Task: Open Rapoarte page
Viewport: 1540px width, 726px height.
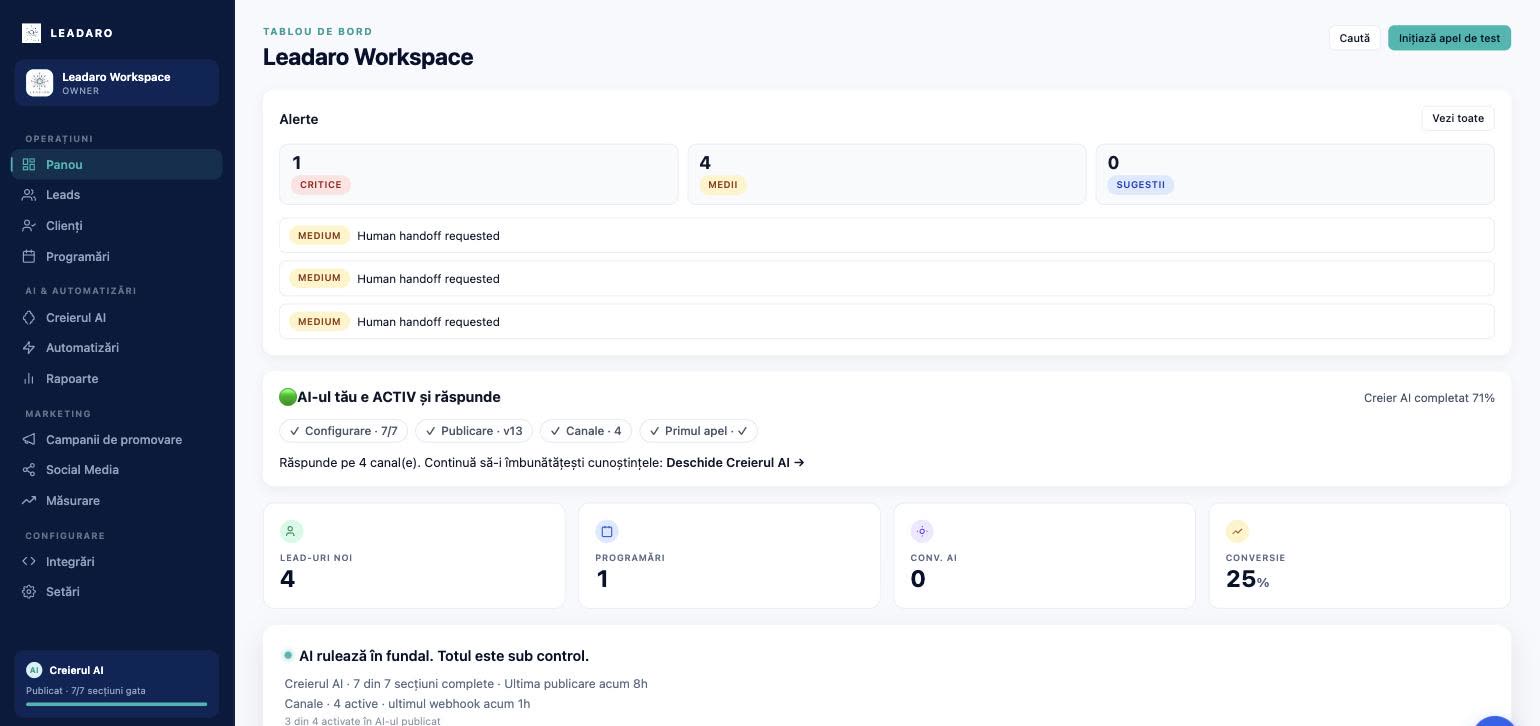Action: pyautogui.click(x=117, y=379)
